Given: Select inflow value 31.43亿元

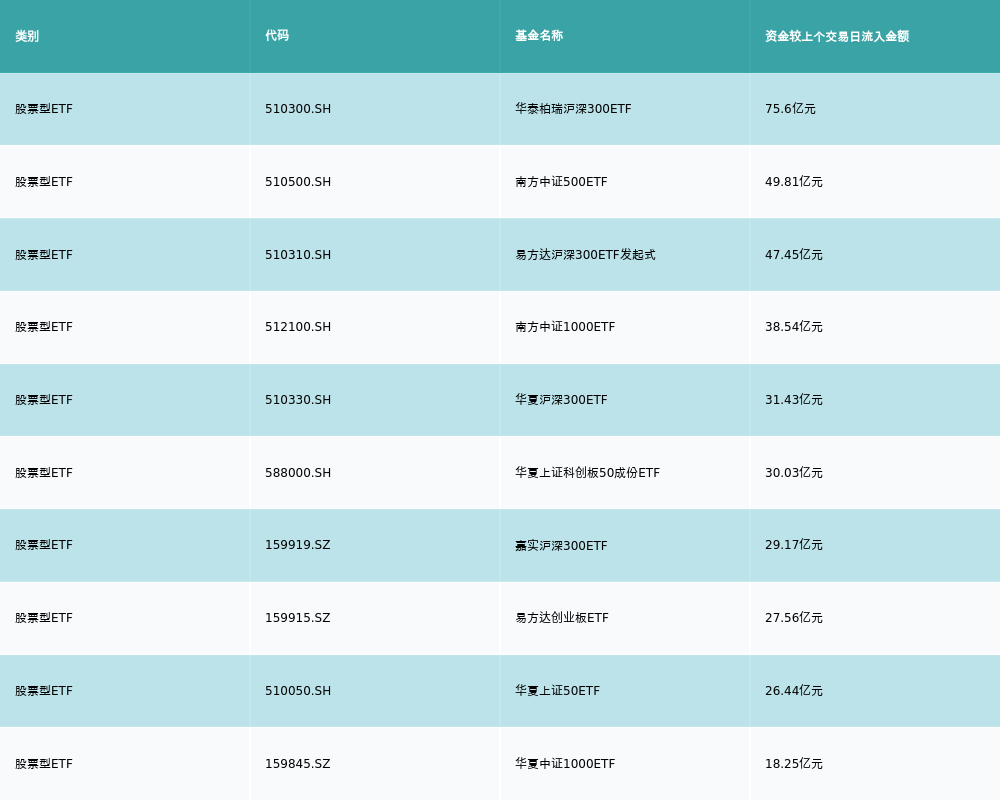Looking at the screenshot, I should click(x=794, y=400).
